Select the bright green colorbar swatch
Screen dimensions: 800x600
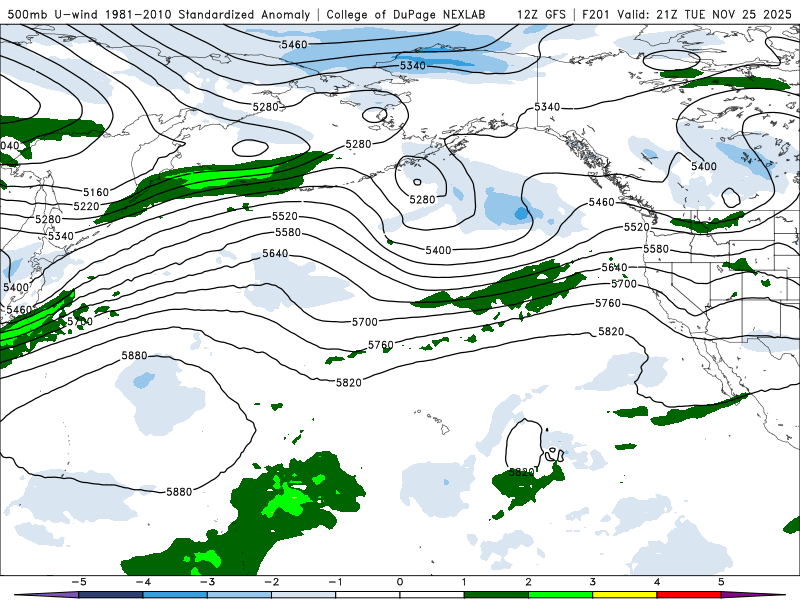click(x=560, y=595)
